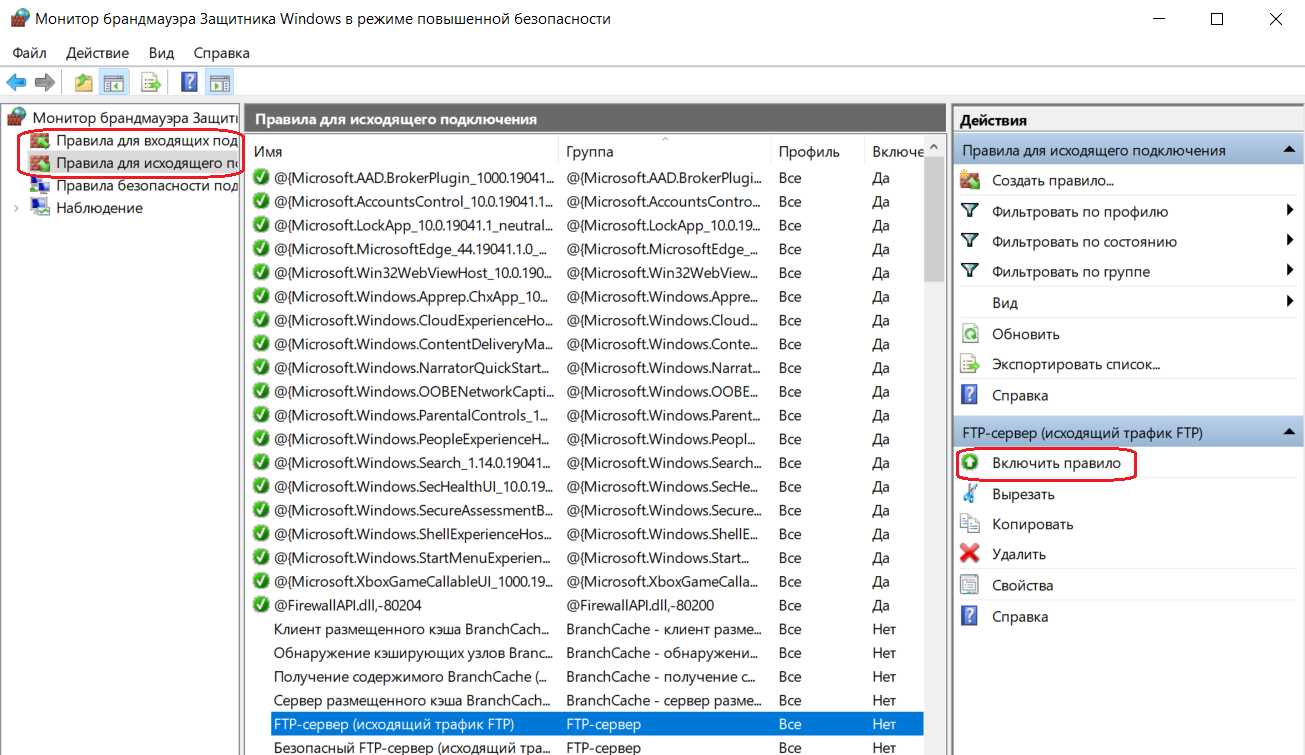Click the funnel icon for Фильтровать по состоянию
The height and width of the screenshot is (755, 1305).
(969, 241)
